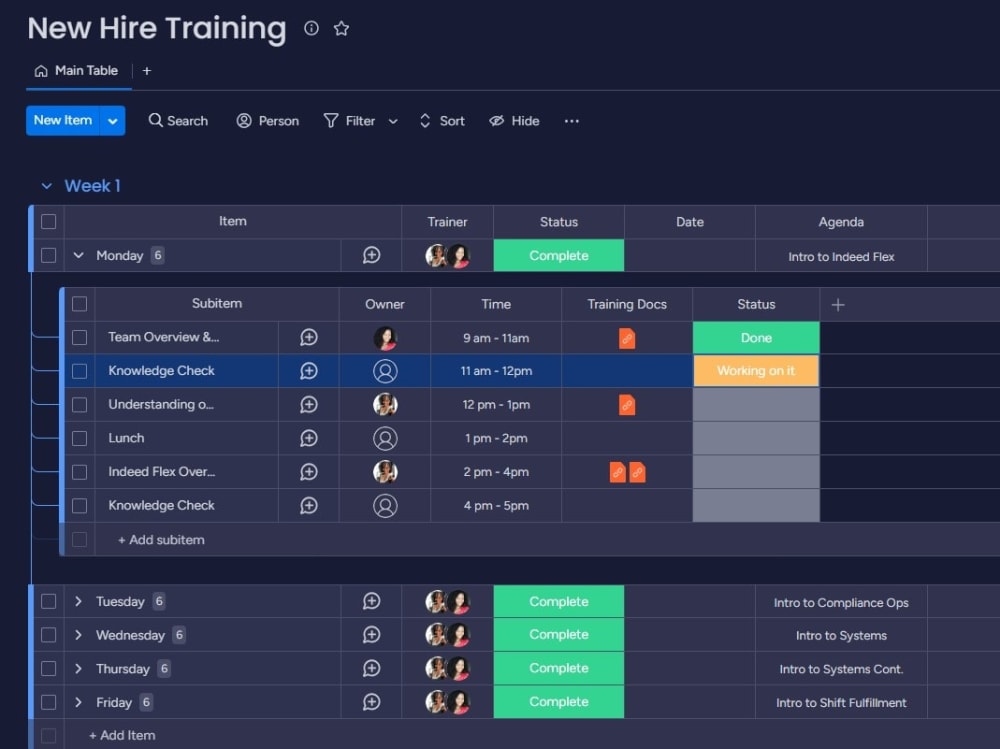
Task: Open Trainer avatars for Monday
Action: [x=448, y=255]
